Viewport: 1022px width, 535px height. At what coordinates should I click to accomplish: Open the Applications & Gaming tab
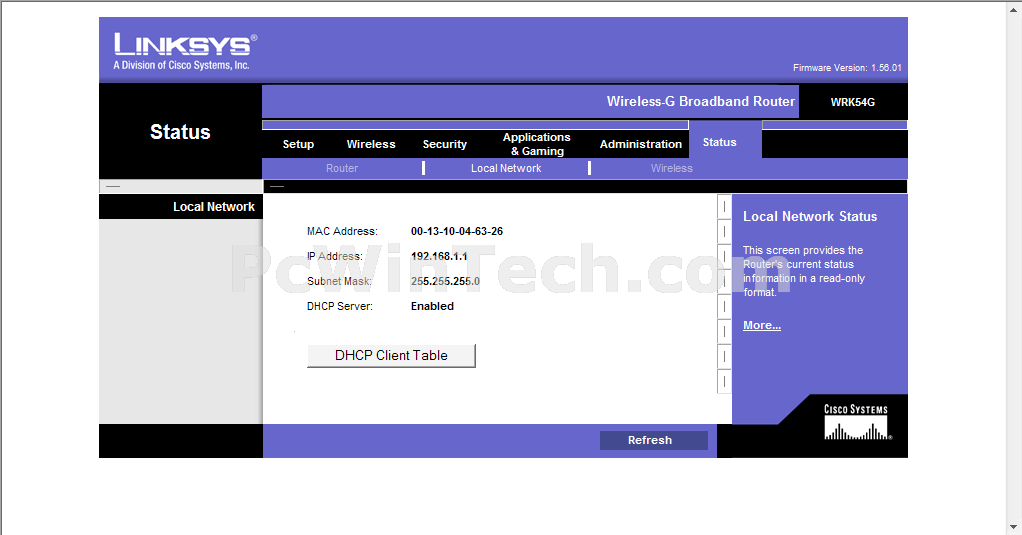537,144
